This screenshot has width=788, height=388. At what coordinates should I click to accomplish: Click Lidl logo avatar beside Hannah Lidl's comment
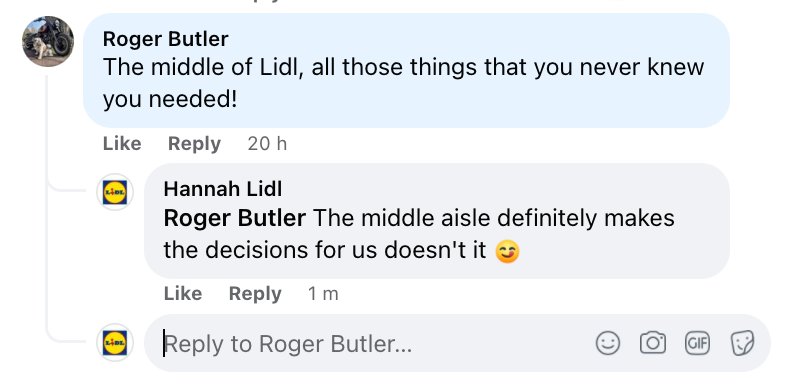pos(115,192)
